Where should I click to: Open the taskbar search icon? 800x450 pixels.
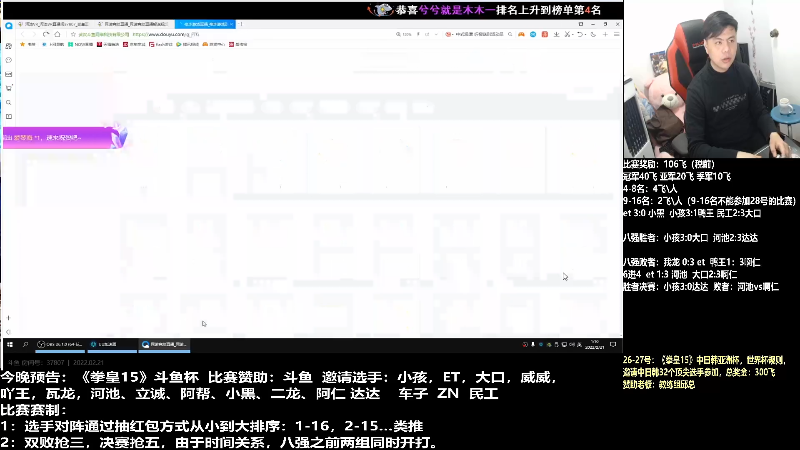pos(25,344)
